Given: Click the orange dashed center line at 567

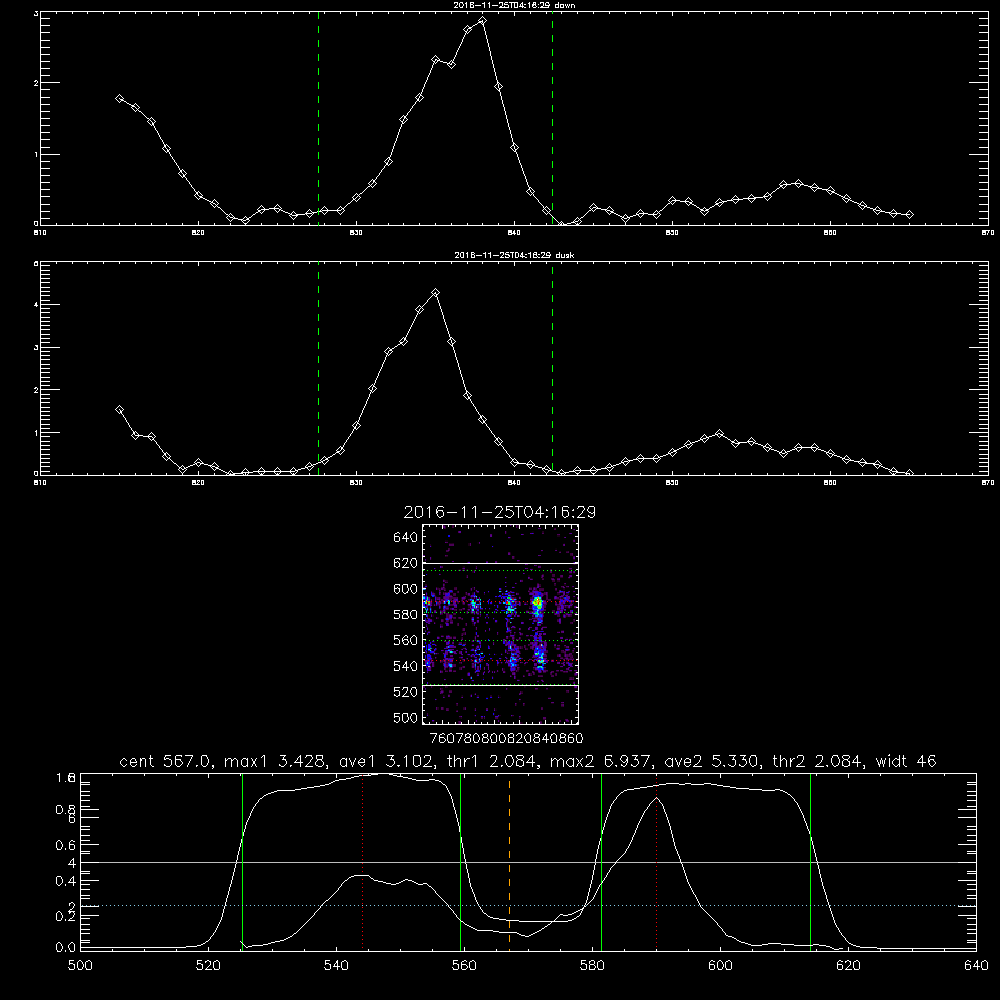Looking at the screenshot, I should [509, 861].
